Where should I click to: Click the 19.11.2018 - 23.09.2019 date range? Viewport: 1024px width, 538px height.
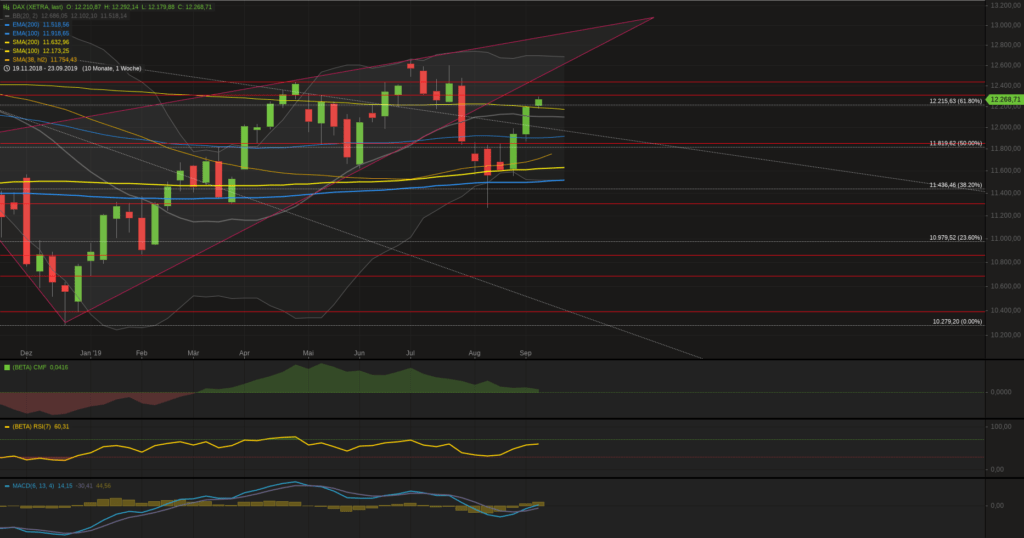(44, 69)
